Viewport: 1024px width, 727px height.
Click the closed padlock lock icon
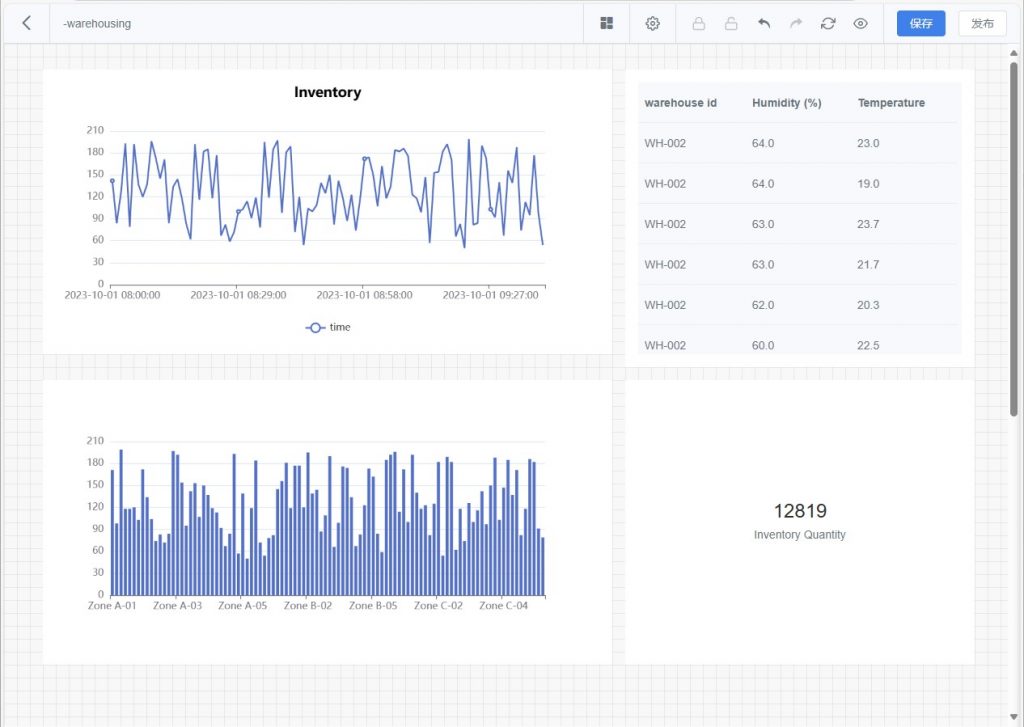pyautogui.click(x=699, y=23)
